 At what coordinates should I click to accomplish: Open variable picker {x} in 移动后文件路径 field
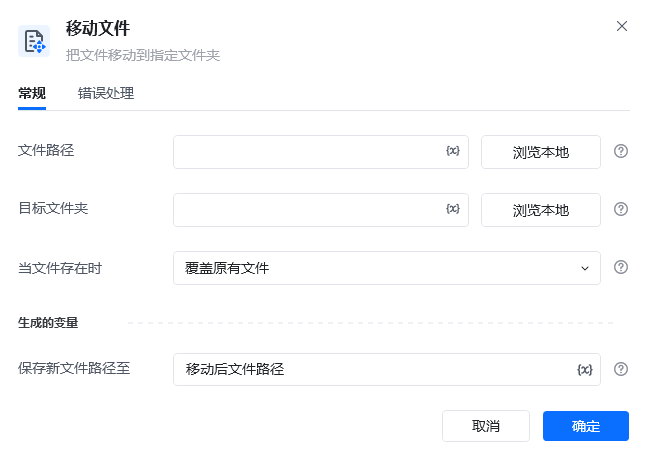[585, 369]
